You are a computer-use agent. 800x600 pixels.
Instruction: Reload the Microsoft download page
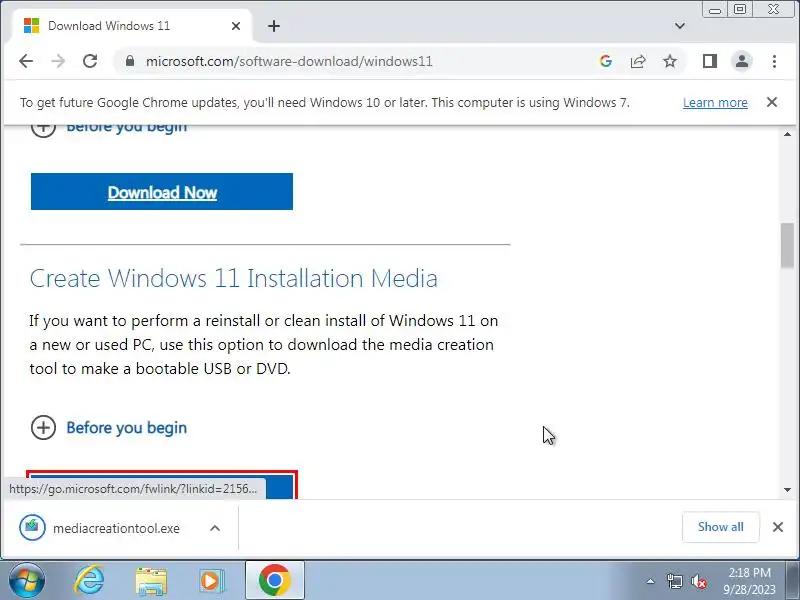90,61
